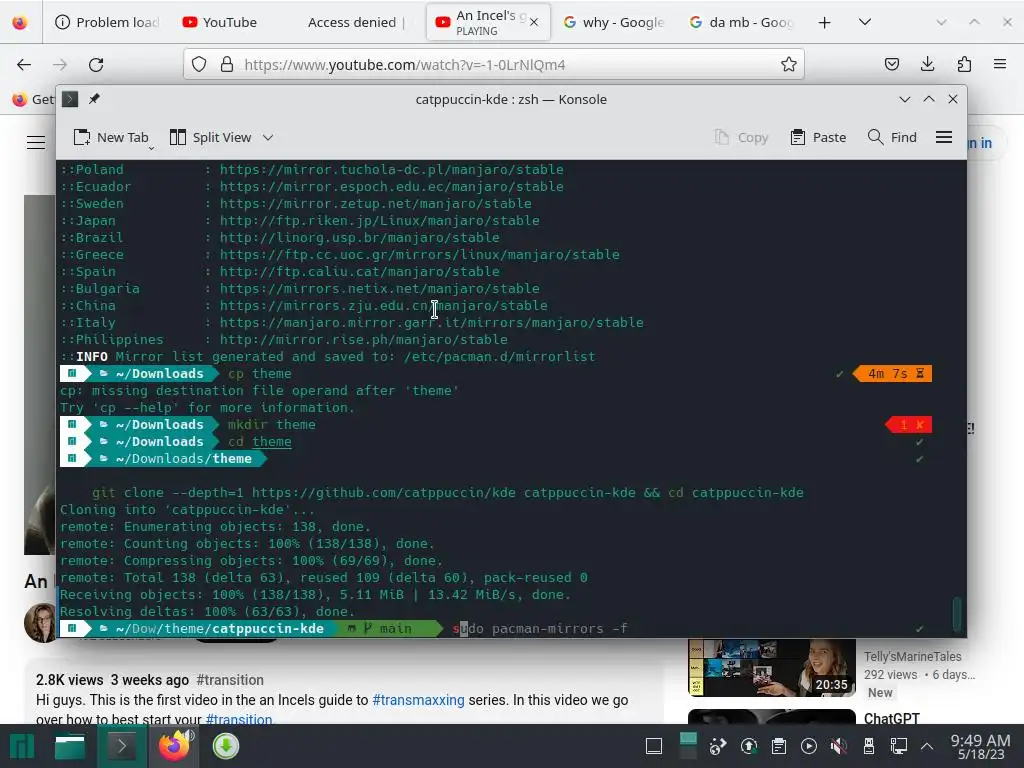Open Konsole hamburger menu
Screen dimensions: 1024x768
pyautogui.click(x=944, y=137)
